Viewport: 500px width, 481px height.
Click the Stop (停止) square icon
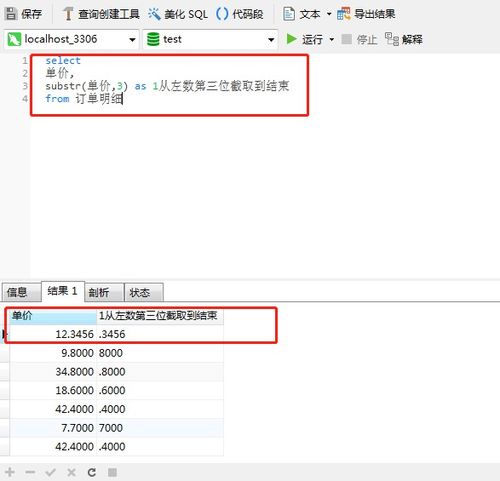(x=346, y=39)
